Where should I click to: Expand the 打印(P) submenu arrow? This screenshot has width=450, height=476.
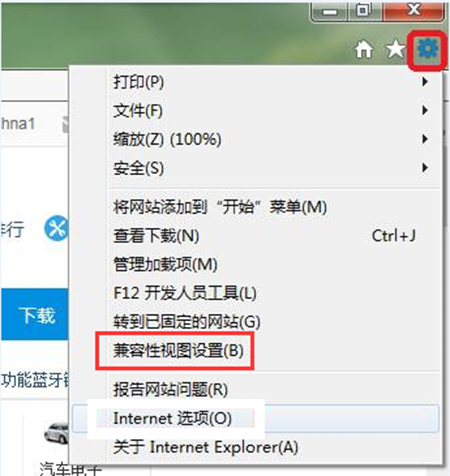tap(425, 81)
